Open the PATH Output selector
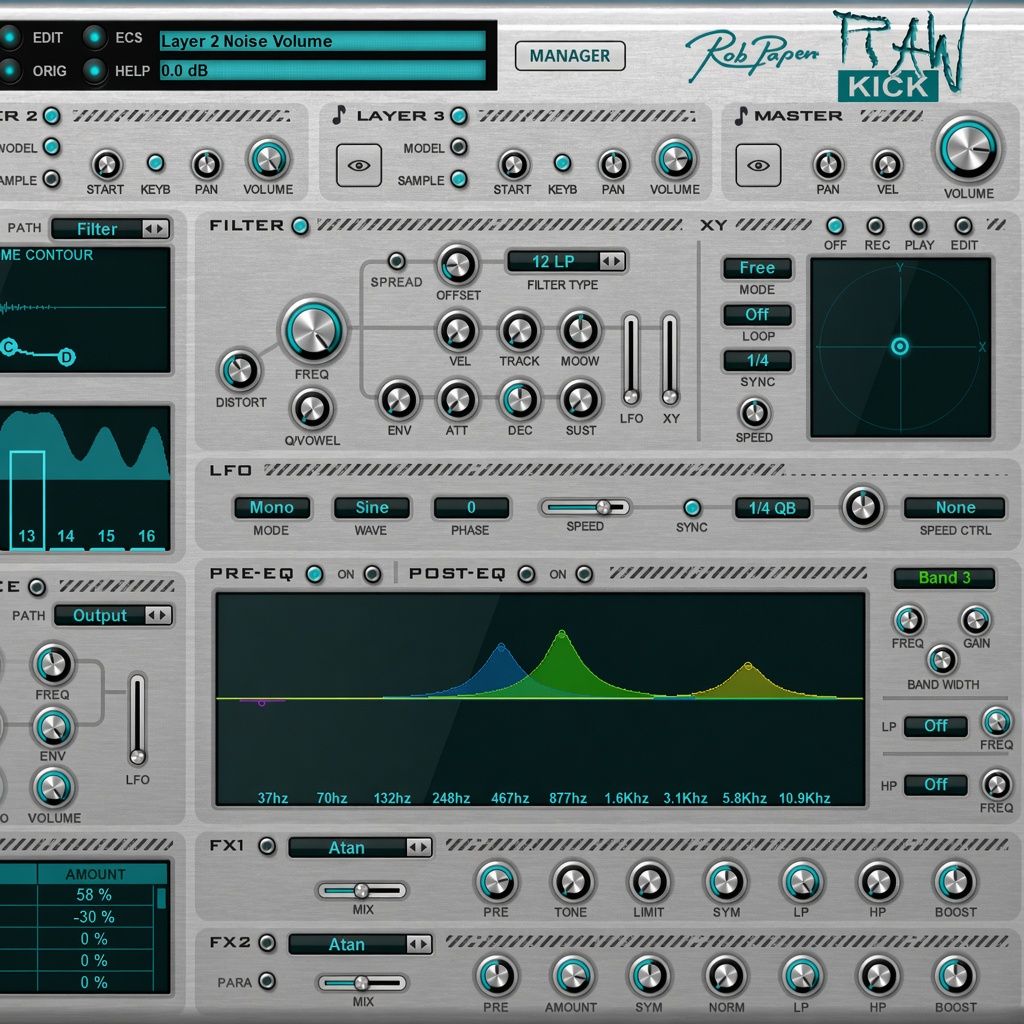Image resolution: width=1024 pixels, height=1024 pixels. (x=114, y=615)
